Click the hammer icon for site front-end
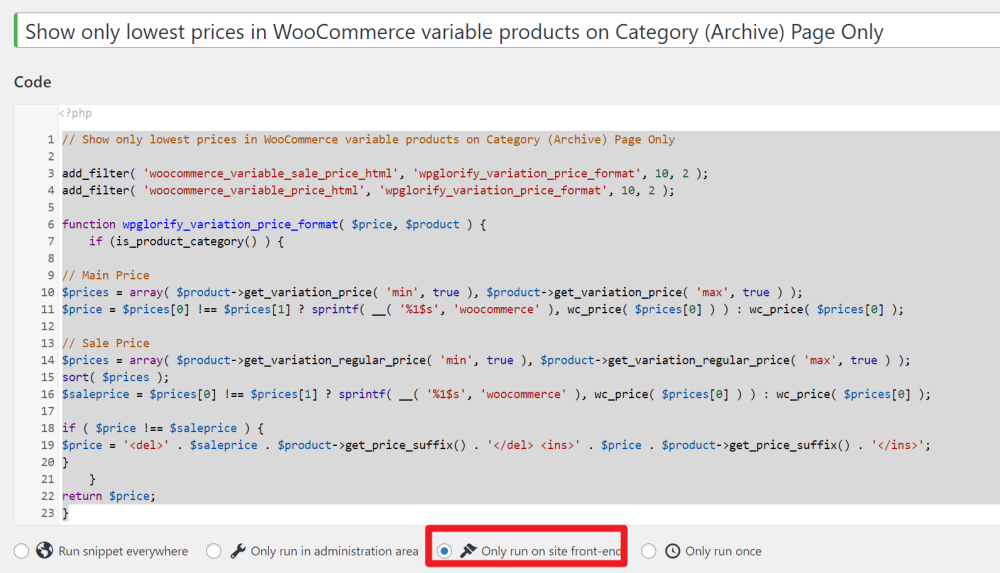Viewport: 1000px width, 573px height. tap(468, 550)
